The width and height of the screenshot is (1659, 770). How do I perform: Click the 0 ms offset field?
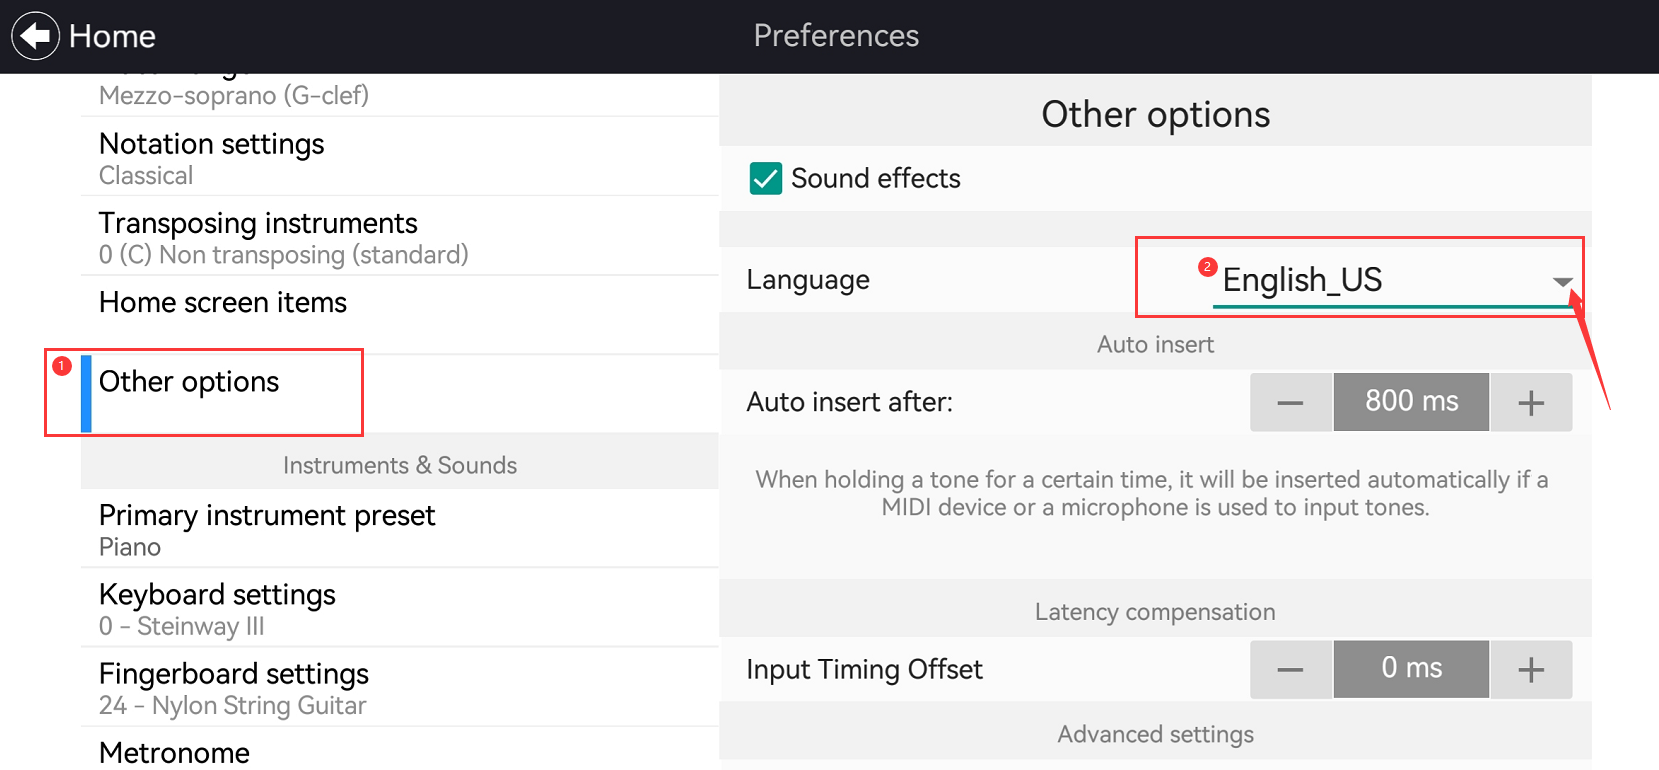point(1411,669)
